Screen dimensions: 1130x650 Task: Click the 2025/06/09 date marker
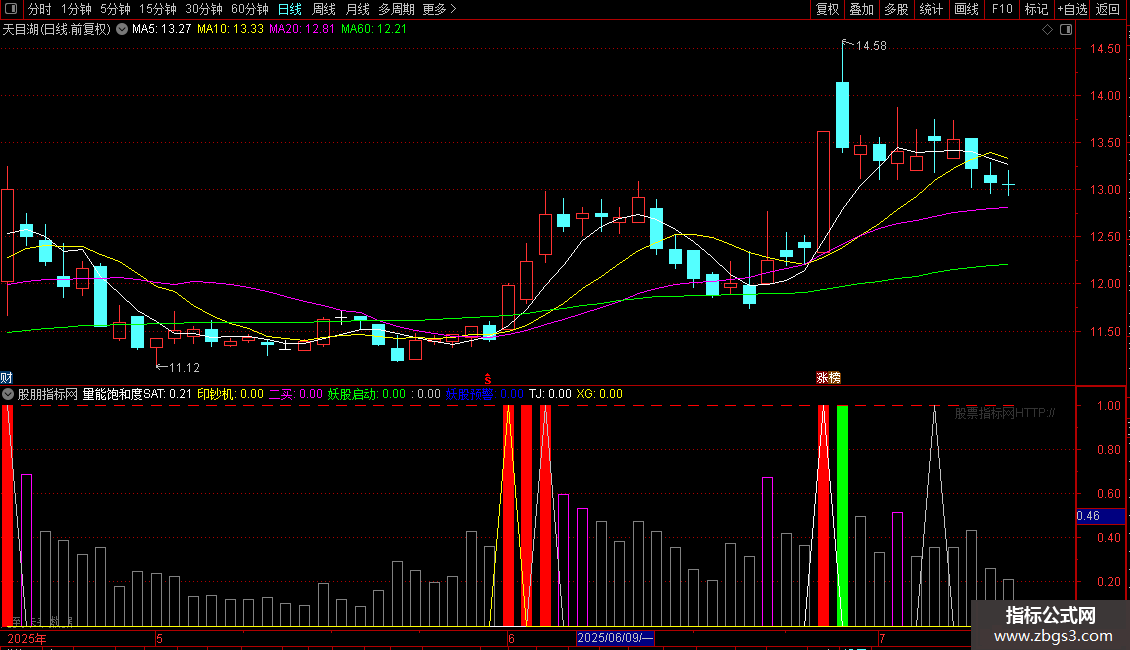point(615,638)
